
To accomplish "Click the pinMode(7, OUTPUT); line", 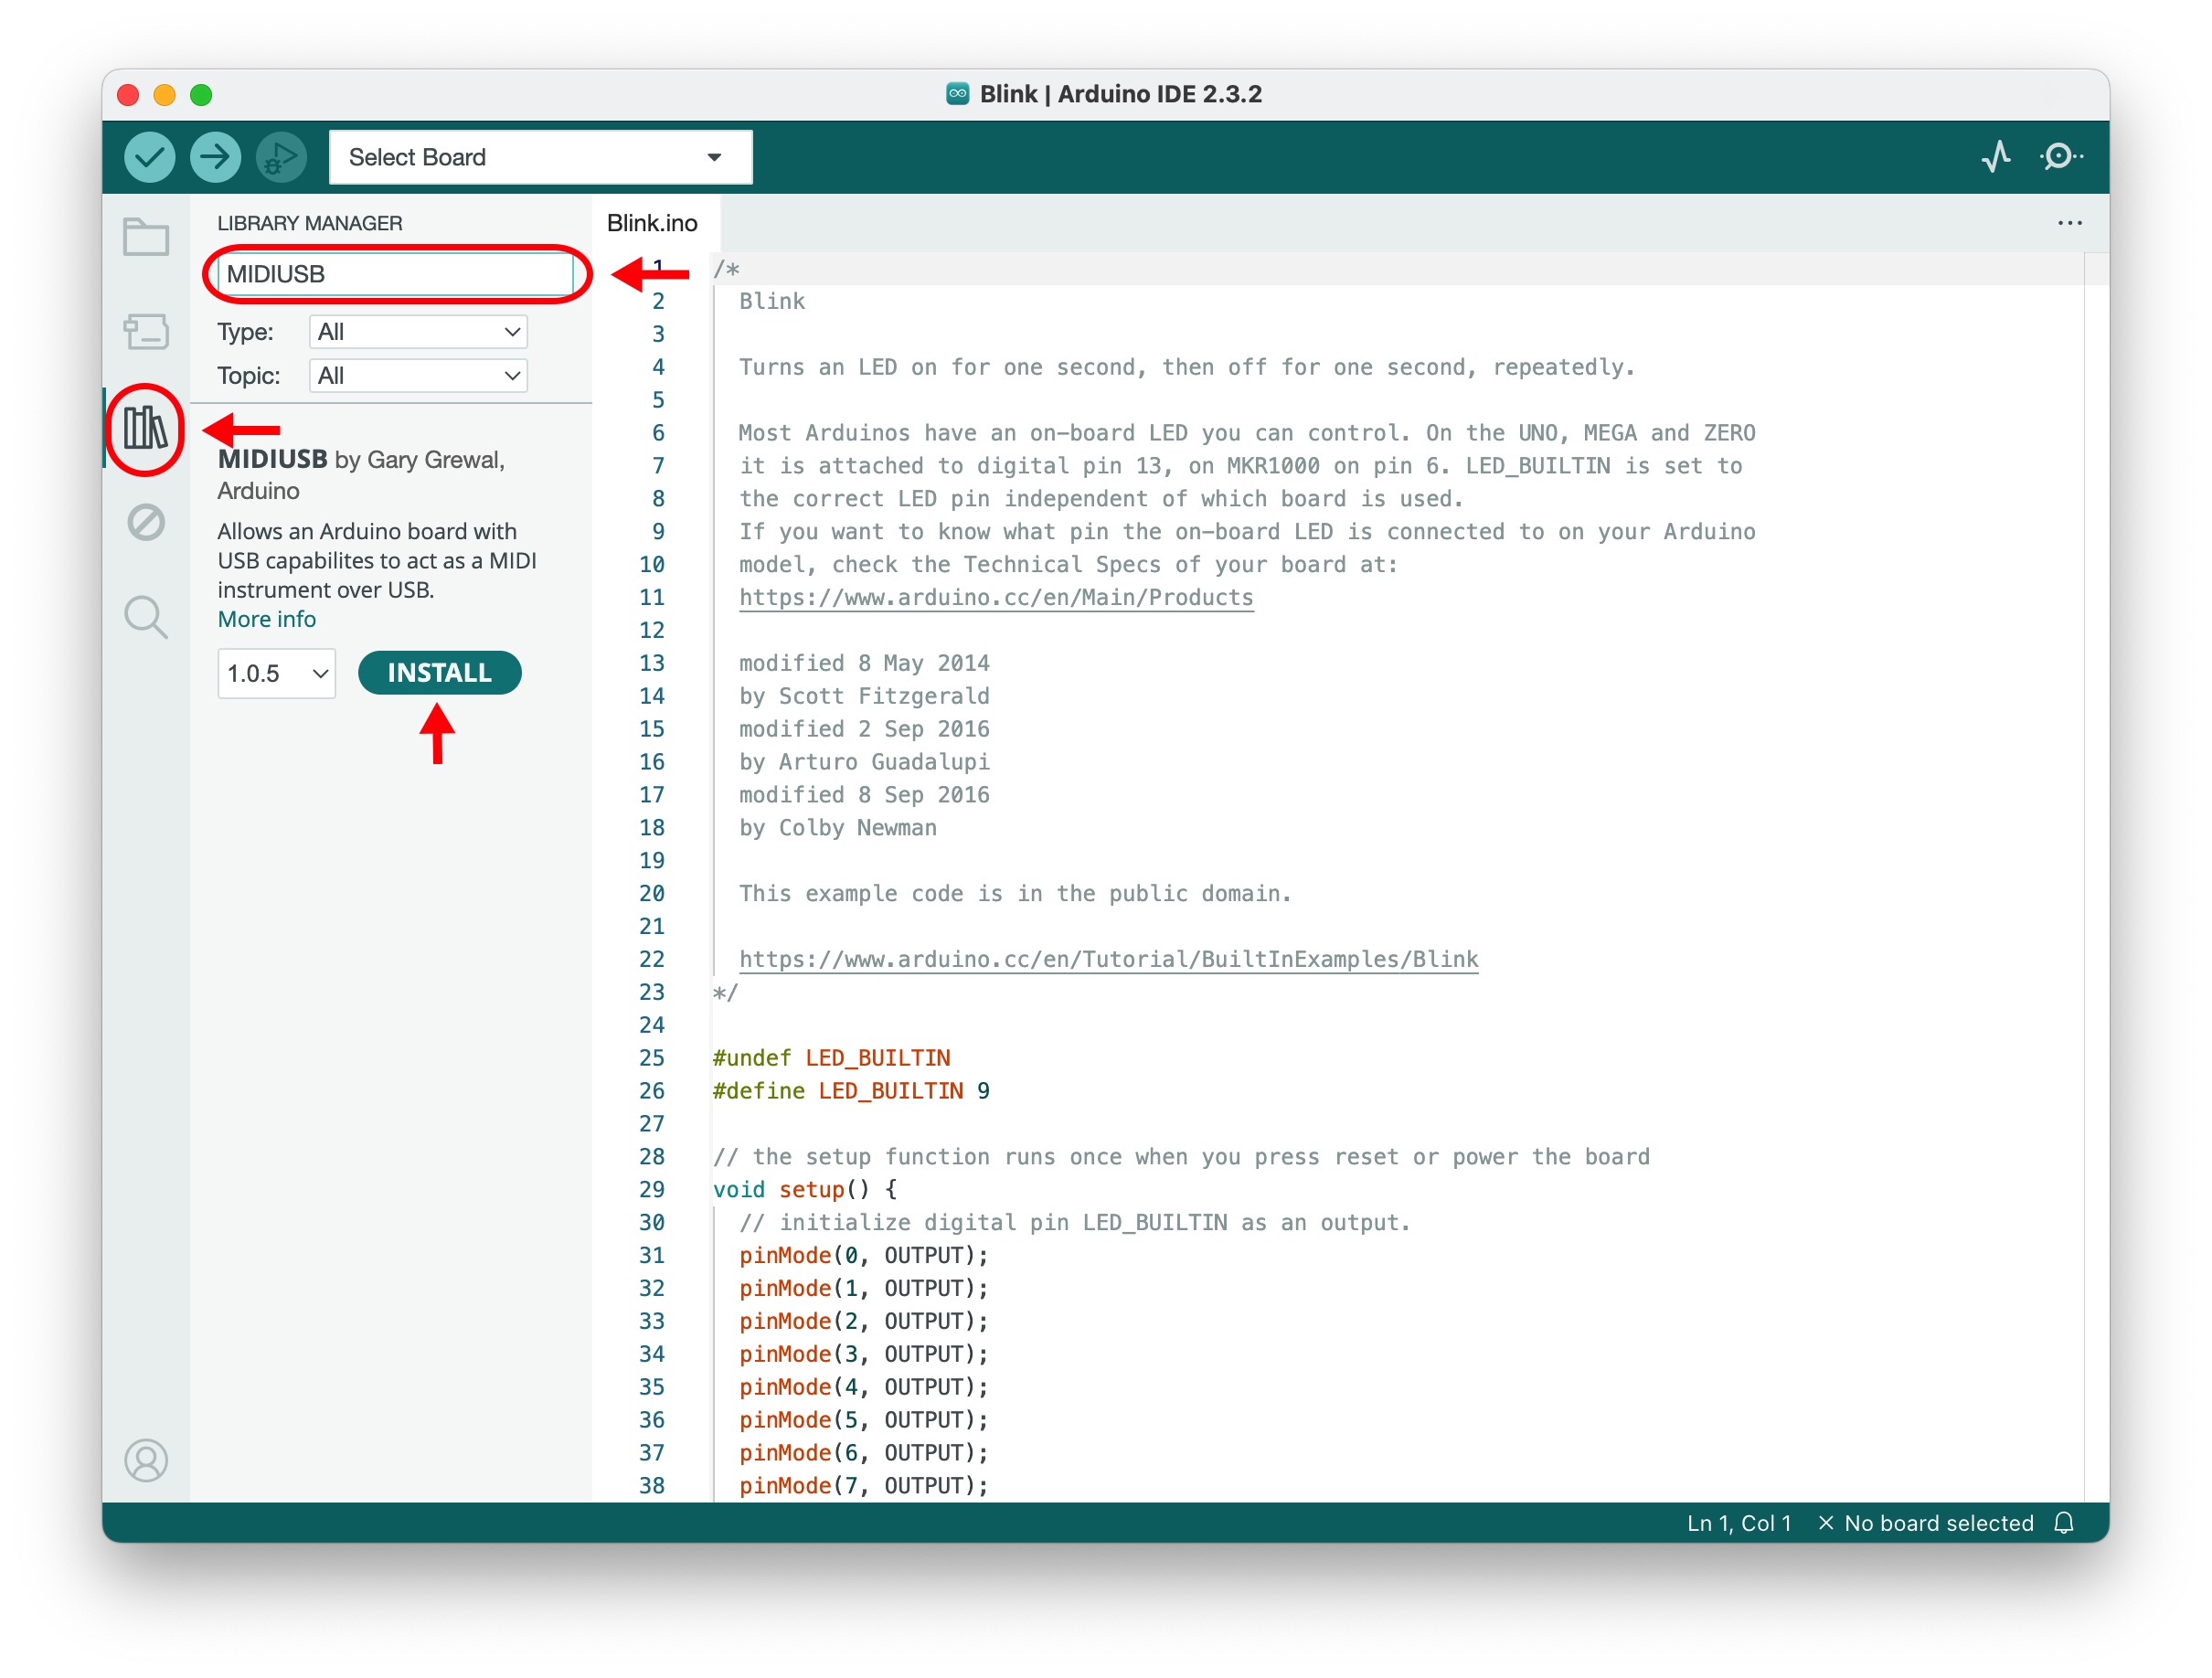I will [863, 1486].
